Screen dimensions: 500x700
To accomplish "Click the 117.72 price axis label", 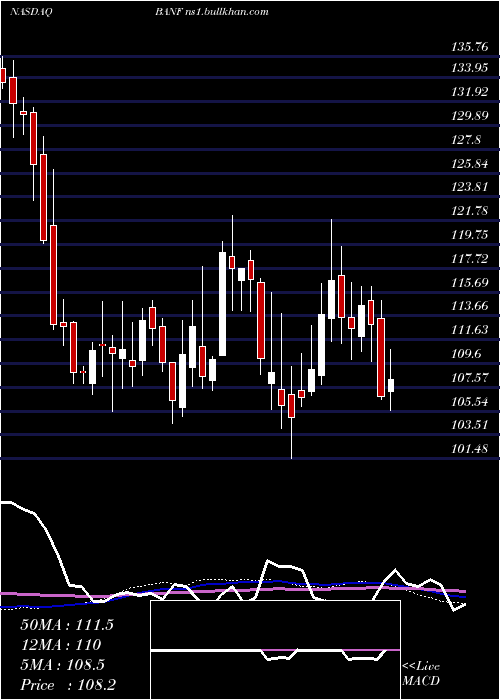I will point(469,258).
